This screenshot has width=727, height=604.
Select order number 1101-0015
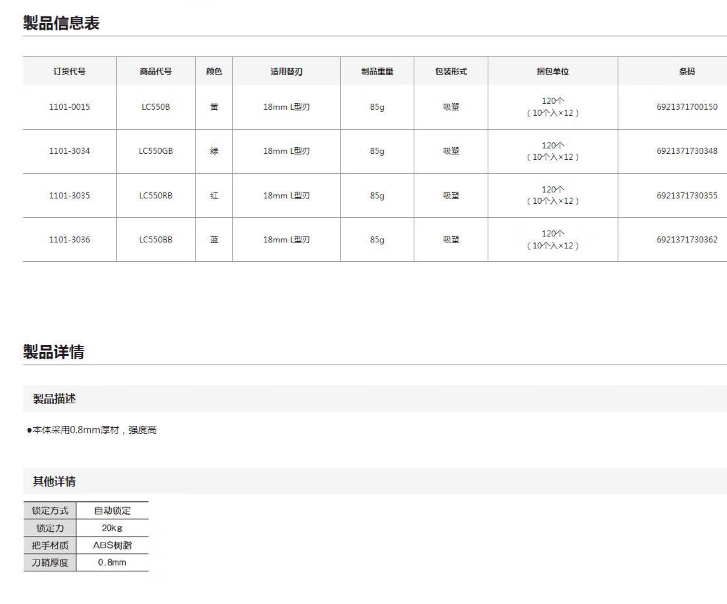69,107
